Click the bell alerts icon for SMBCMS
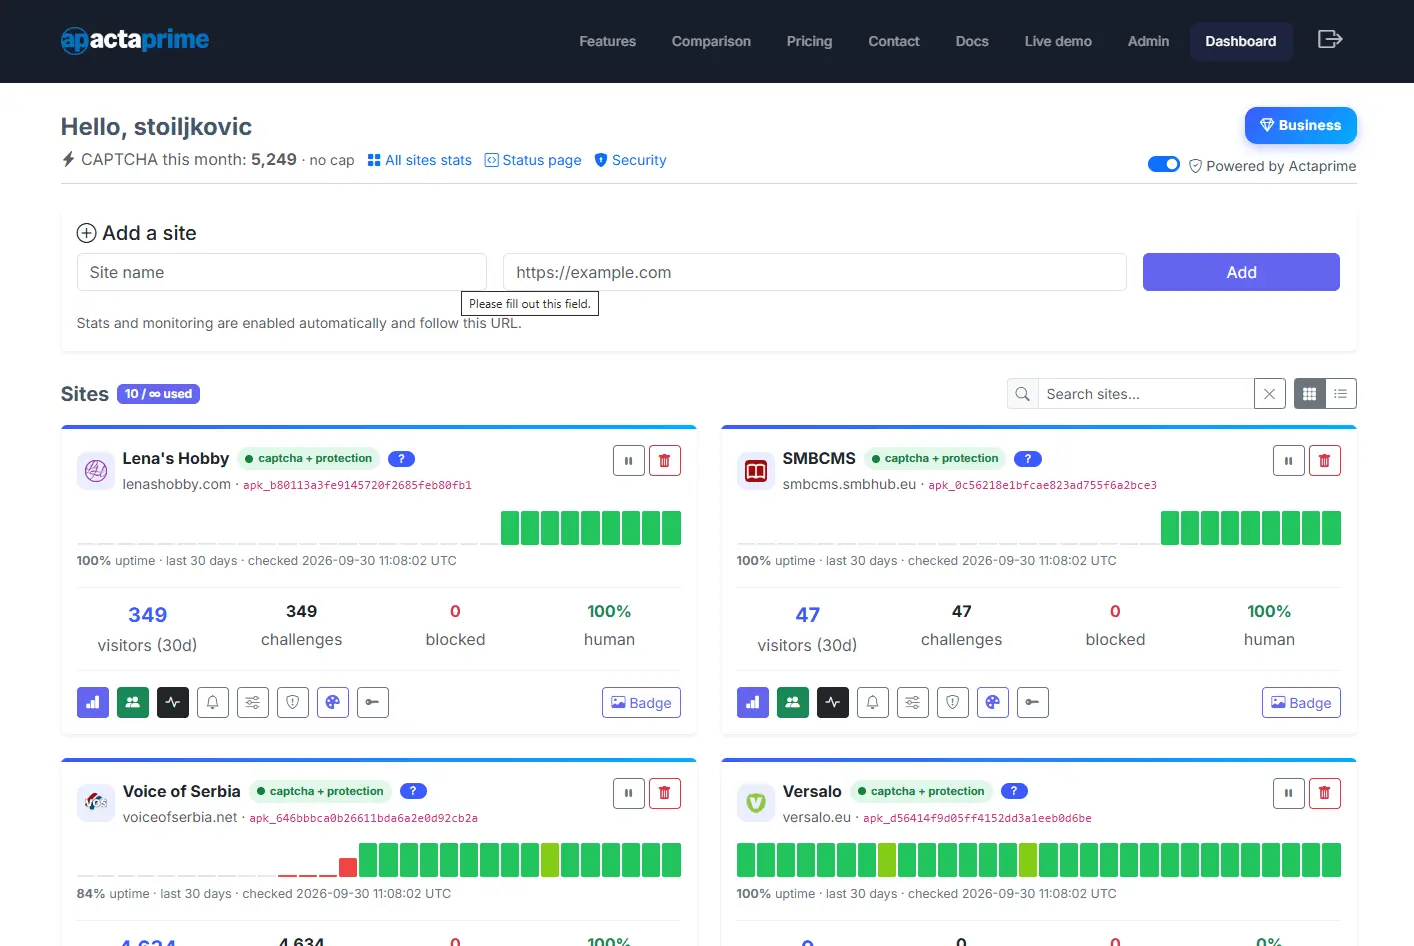1414x946 pixels. tap(873, 703)
